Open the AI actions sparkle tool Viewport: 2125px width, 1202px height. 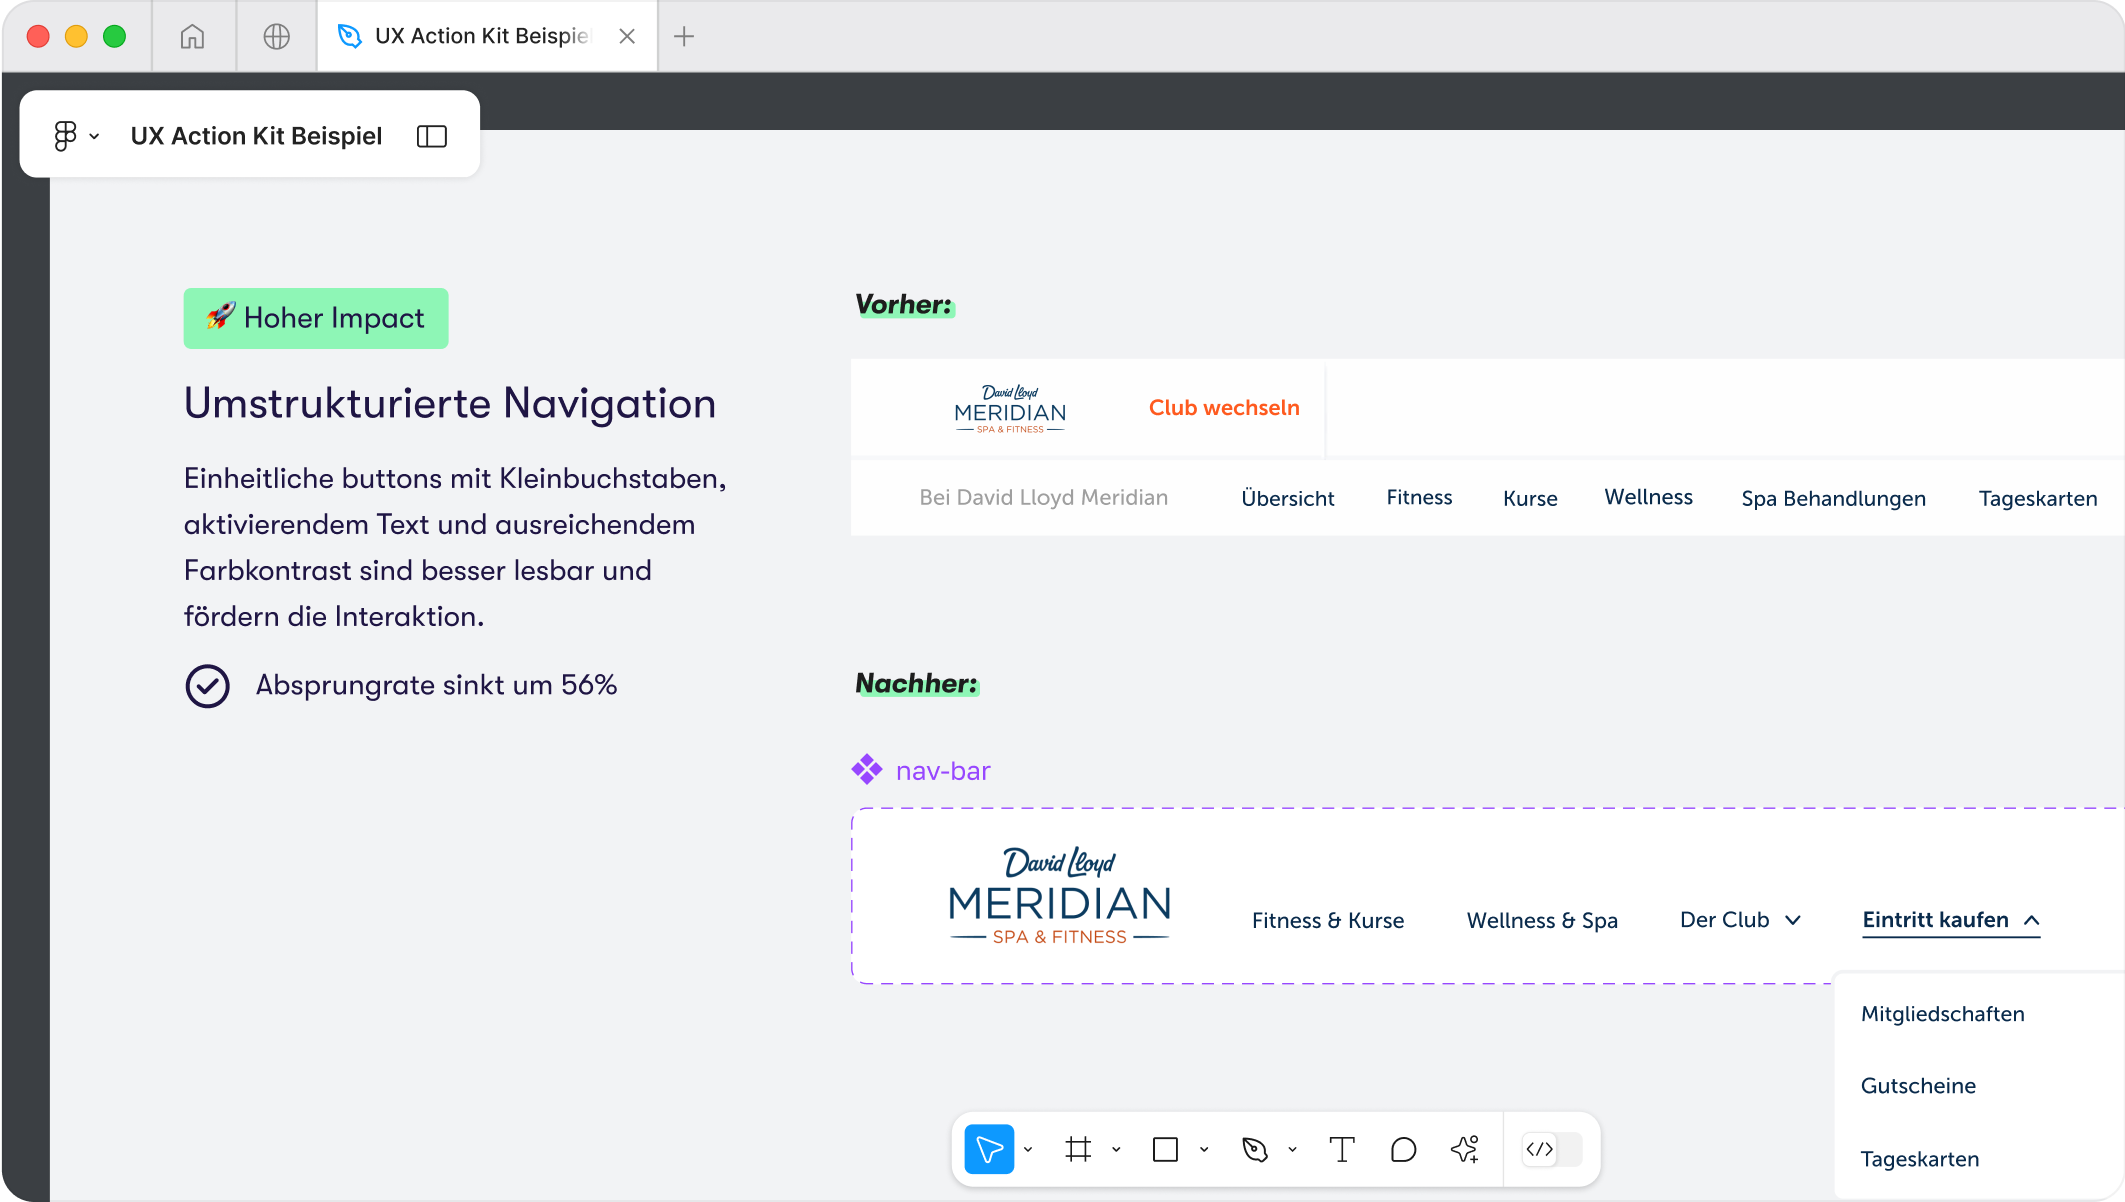coord(1465,1149)
